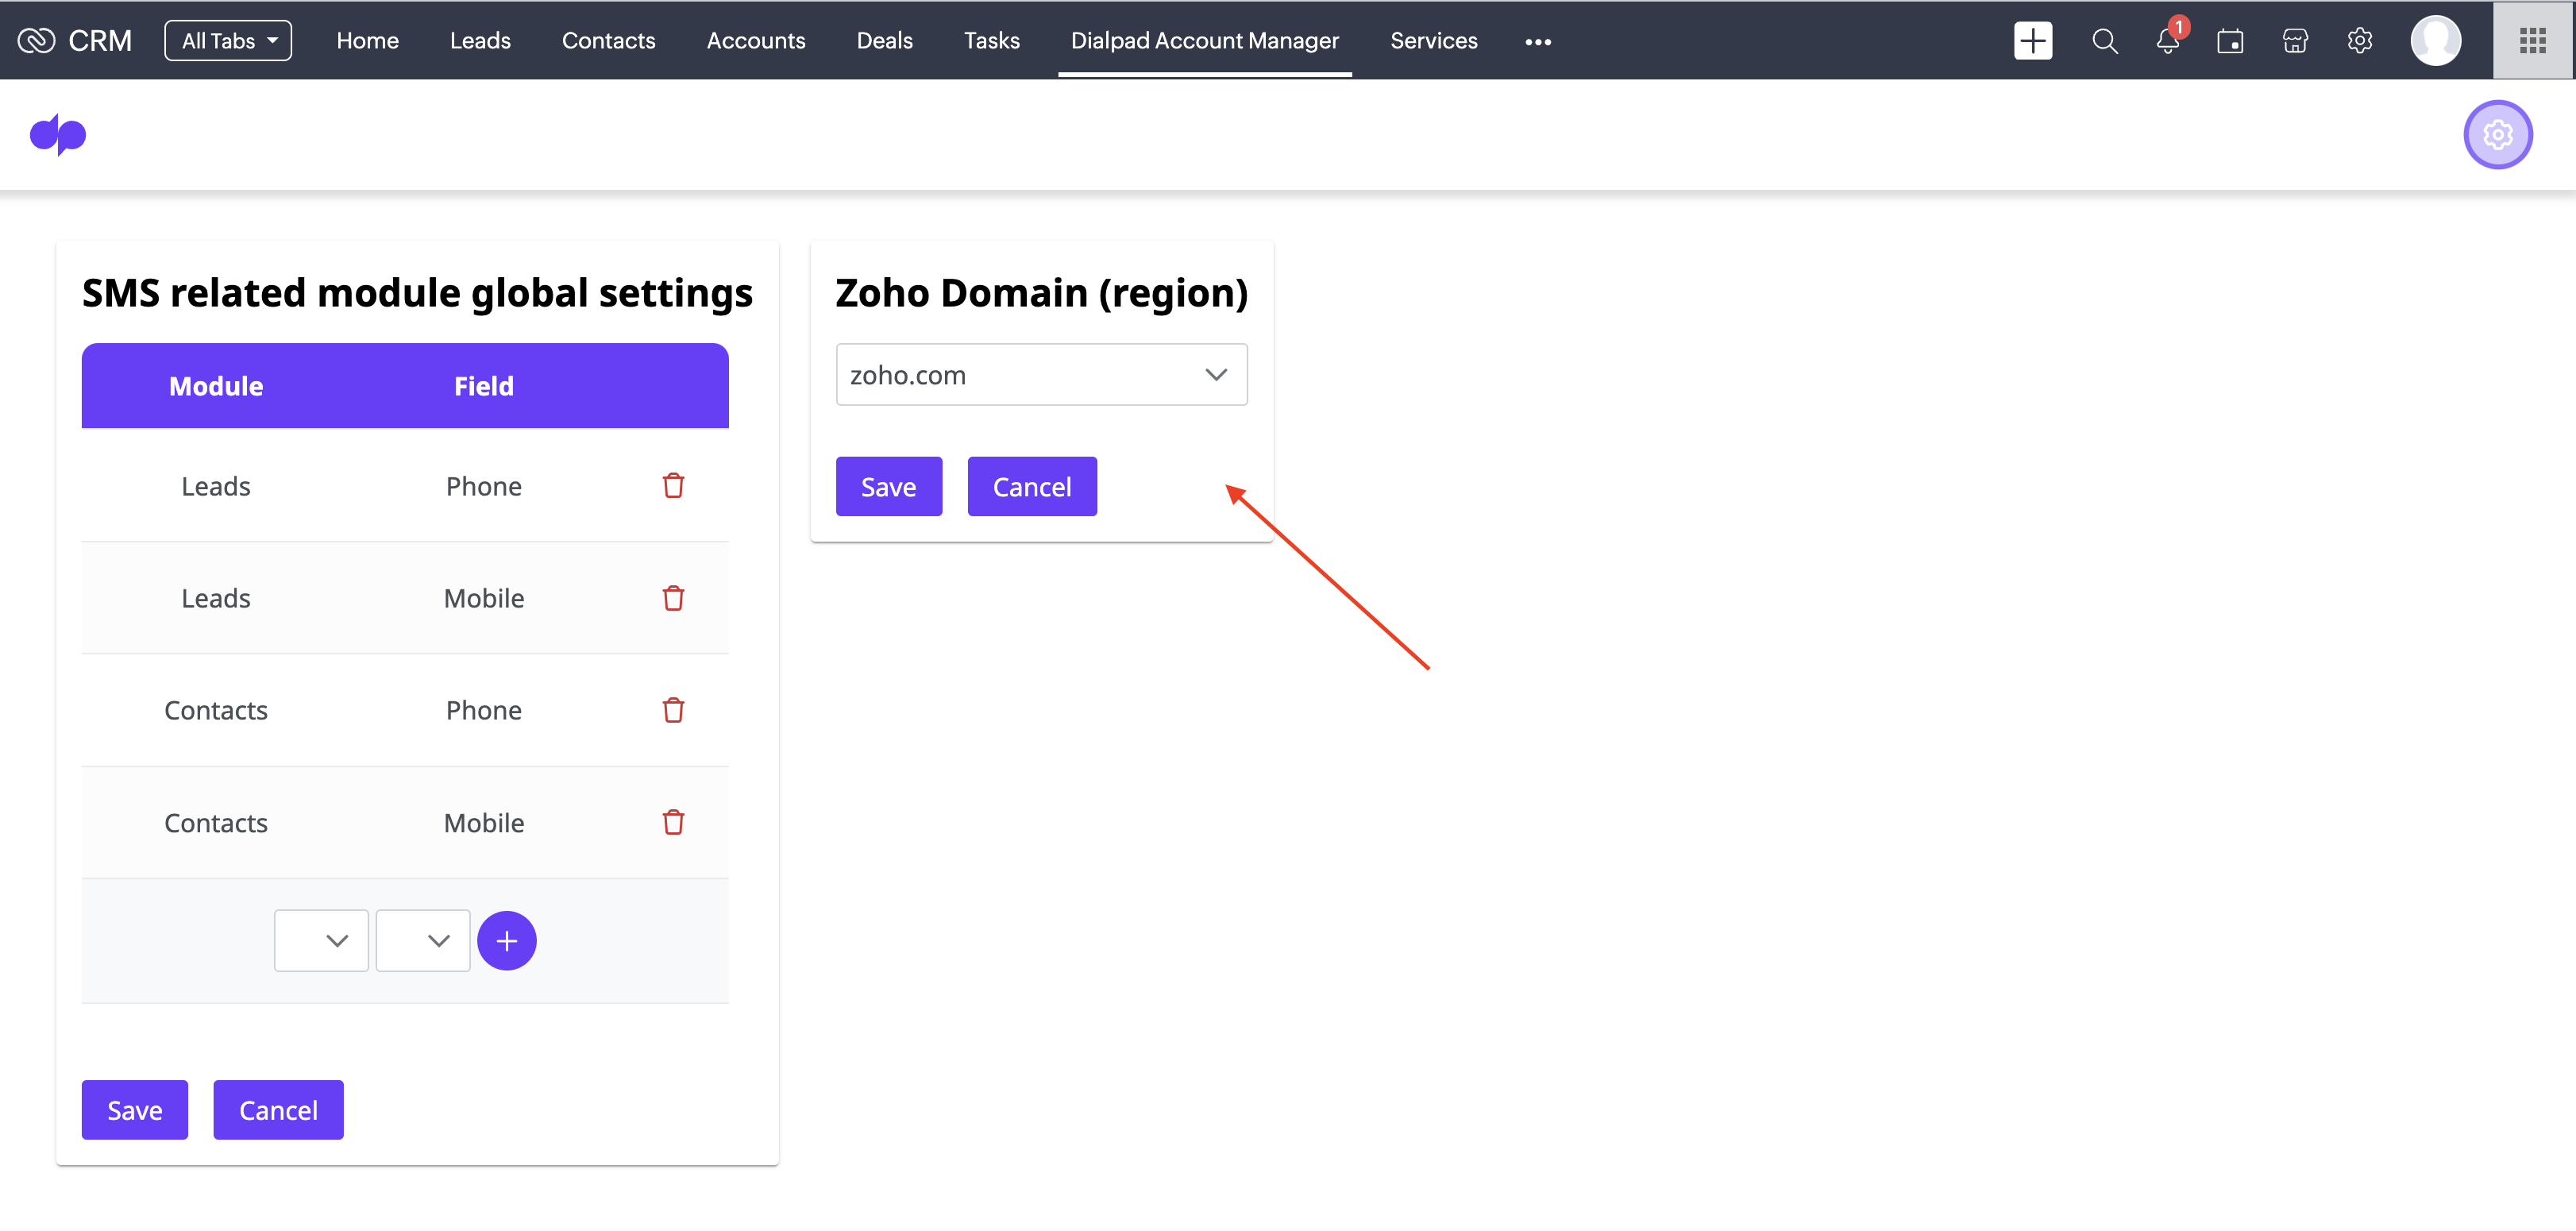Cancel the SMS module global settings
This screenshot has width=2576, height=1231.
point(278,1109)
